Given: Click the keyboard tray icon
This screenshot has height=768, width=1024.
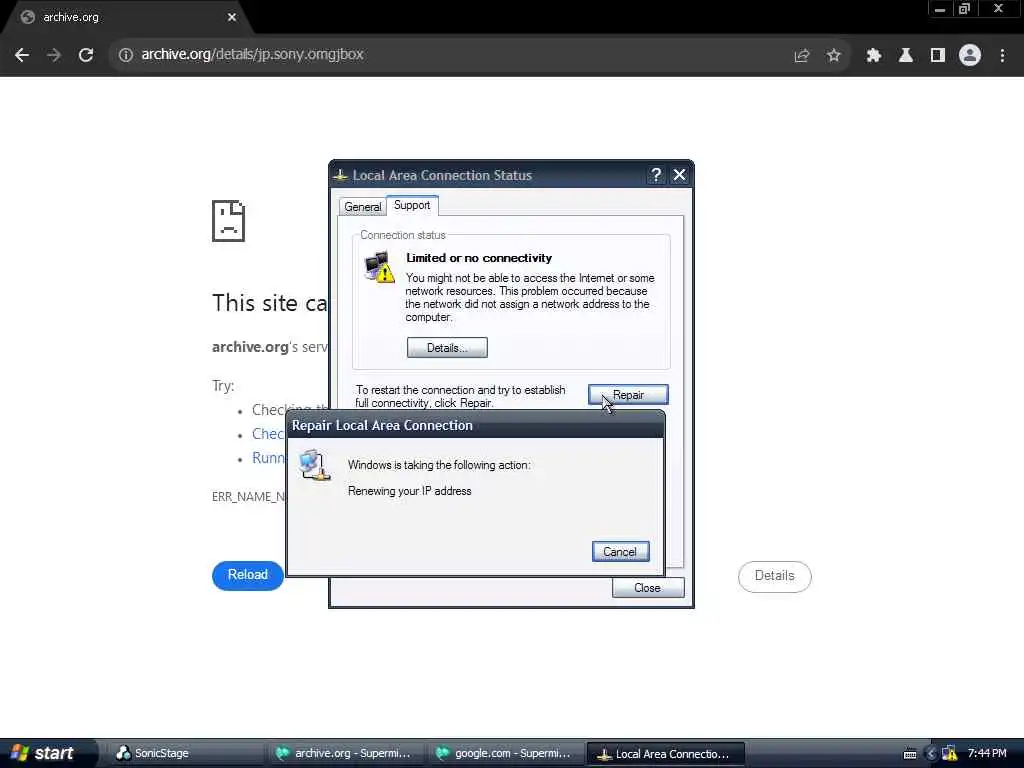Looking at the screenshot, I should tap(910, 754).
